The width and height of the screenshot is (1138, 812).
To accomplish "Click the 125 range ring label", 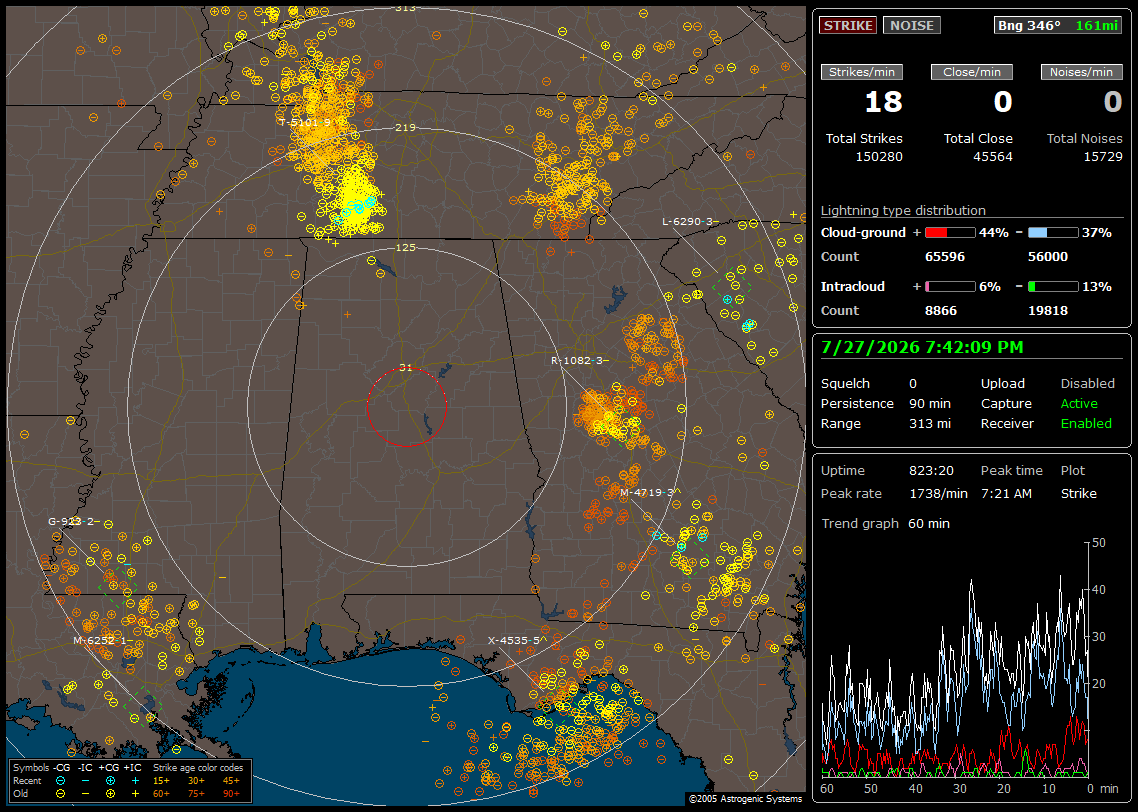I will (406, 247).
